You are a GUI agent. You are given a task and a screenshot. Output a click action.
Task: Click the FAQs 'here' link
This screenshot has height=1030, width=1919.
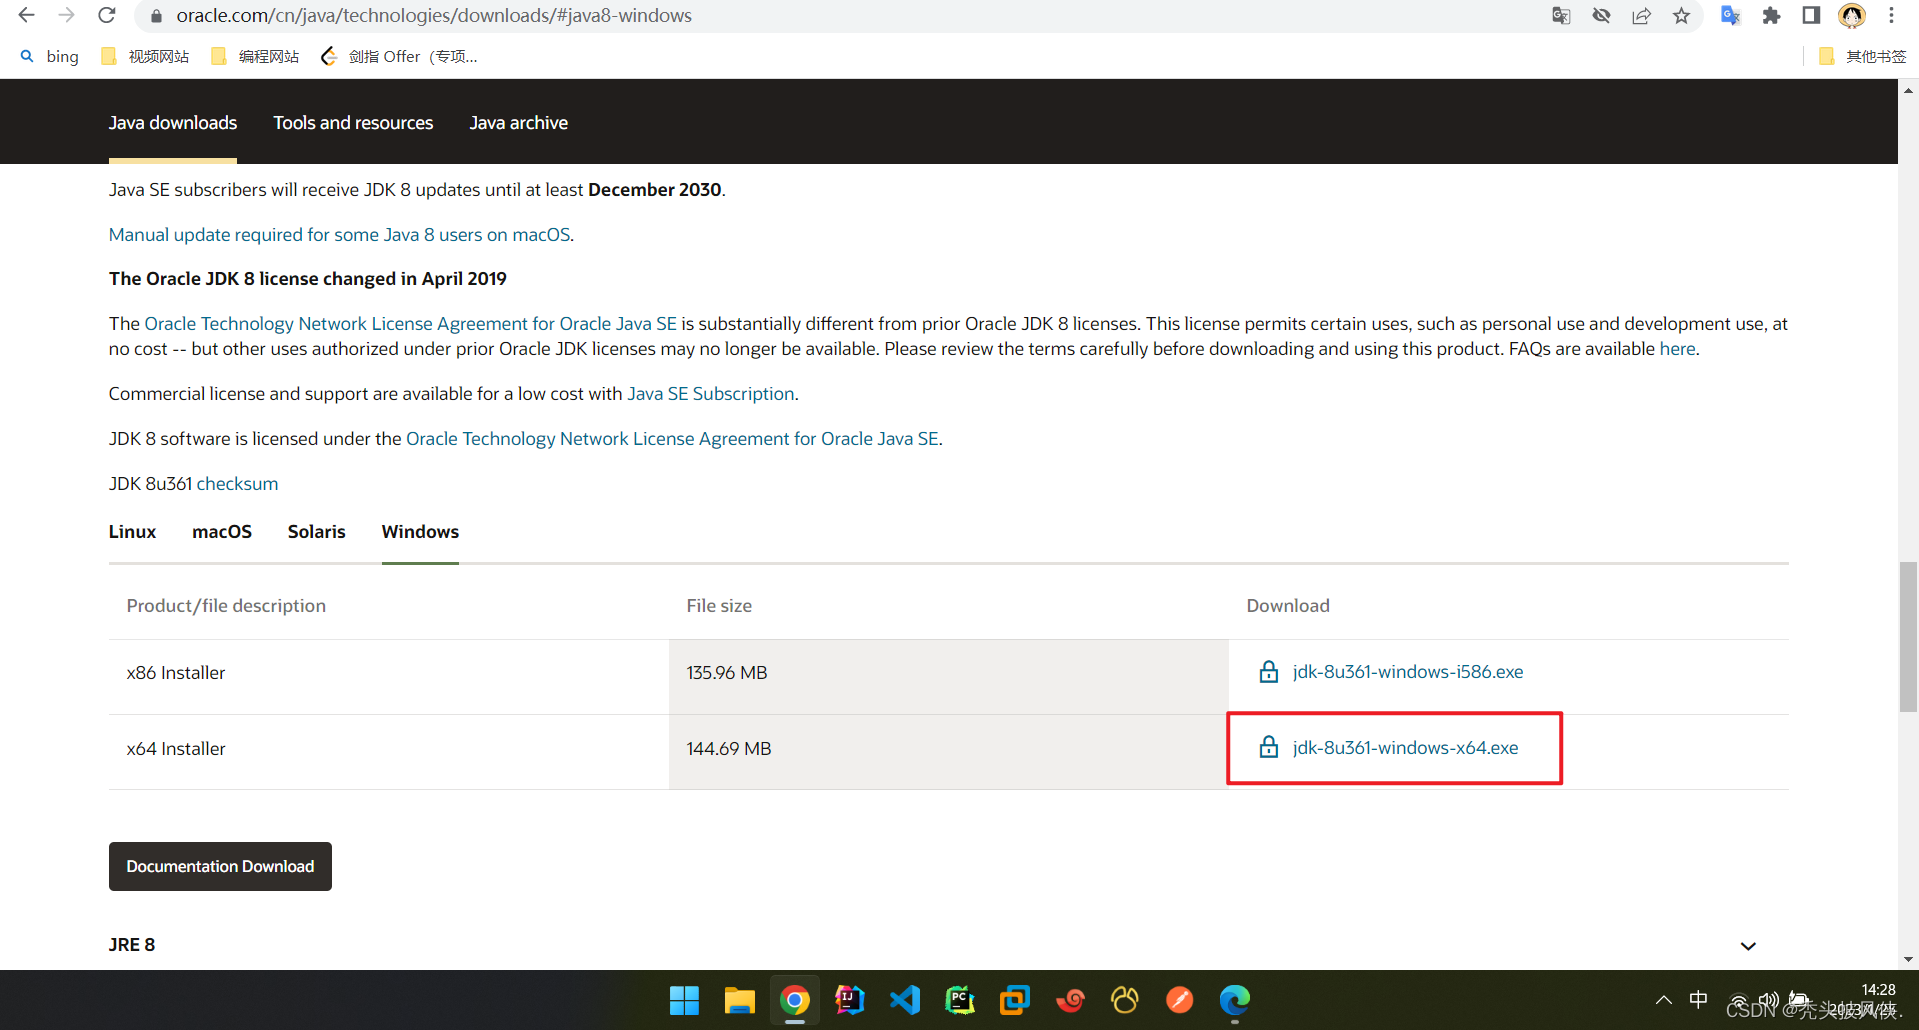tap(1677, 348)
